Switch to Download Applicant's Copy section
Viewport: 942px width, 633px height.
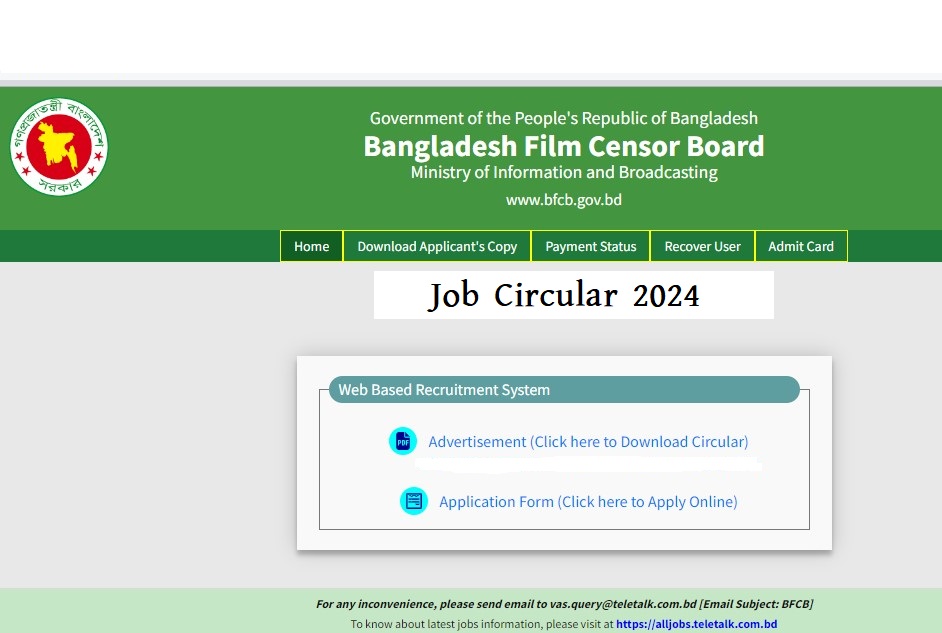coord(437,246)
